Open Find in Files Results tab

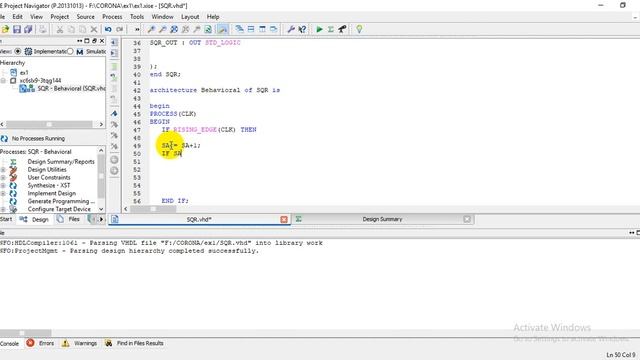tap(134, 344)
